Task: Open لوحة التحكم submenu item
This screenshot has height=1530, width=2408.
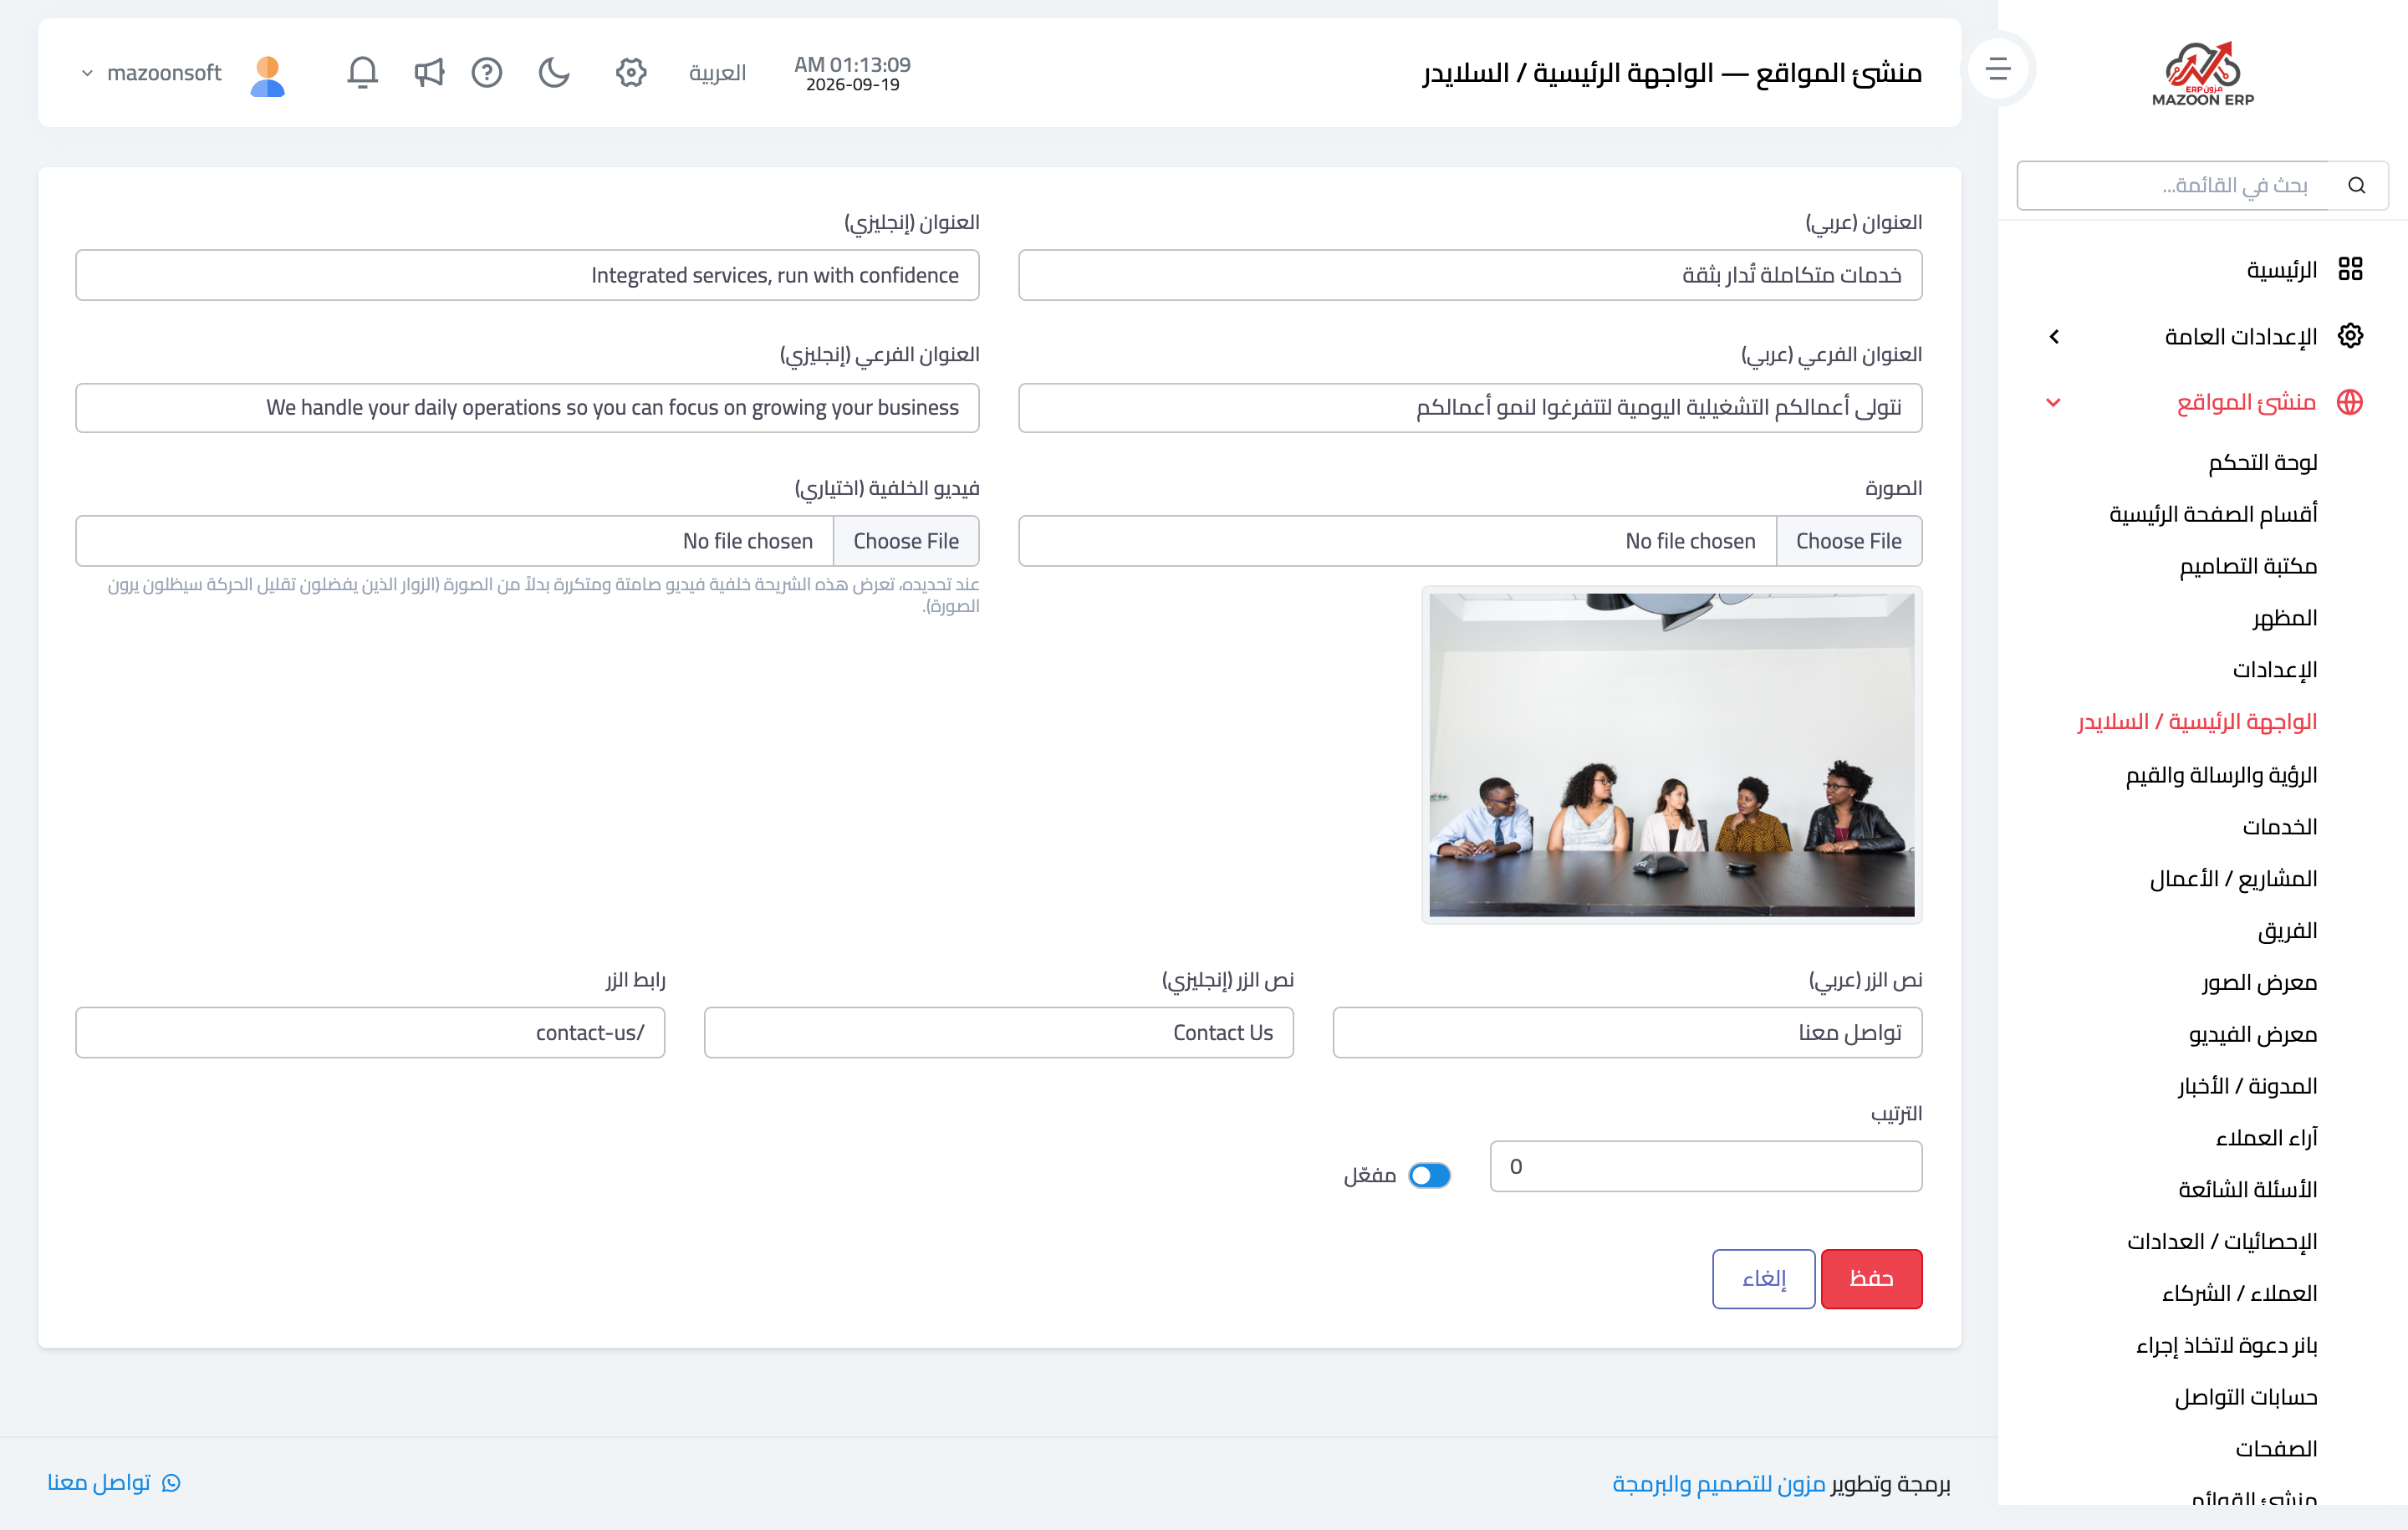Action: click(x=2262, y=462)
